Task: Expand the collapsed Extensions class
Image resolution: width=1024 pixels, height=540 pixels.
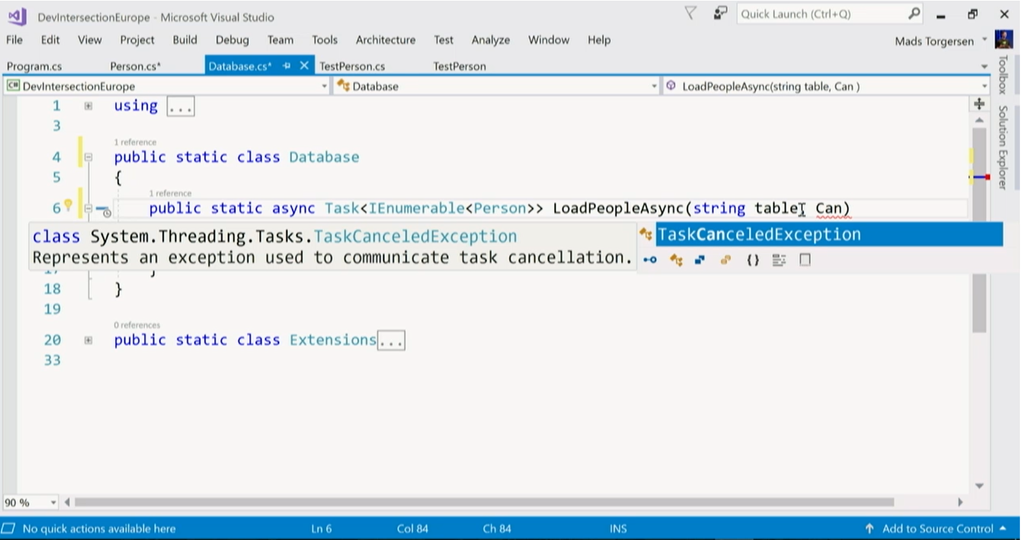Action: [88, 340]
